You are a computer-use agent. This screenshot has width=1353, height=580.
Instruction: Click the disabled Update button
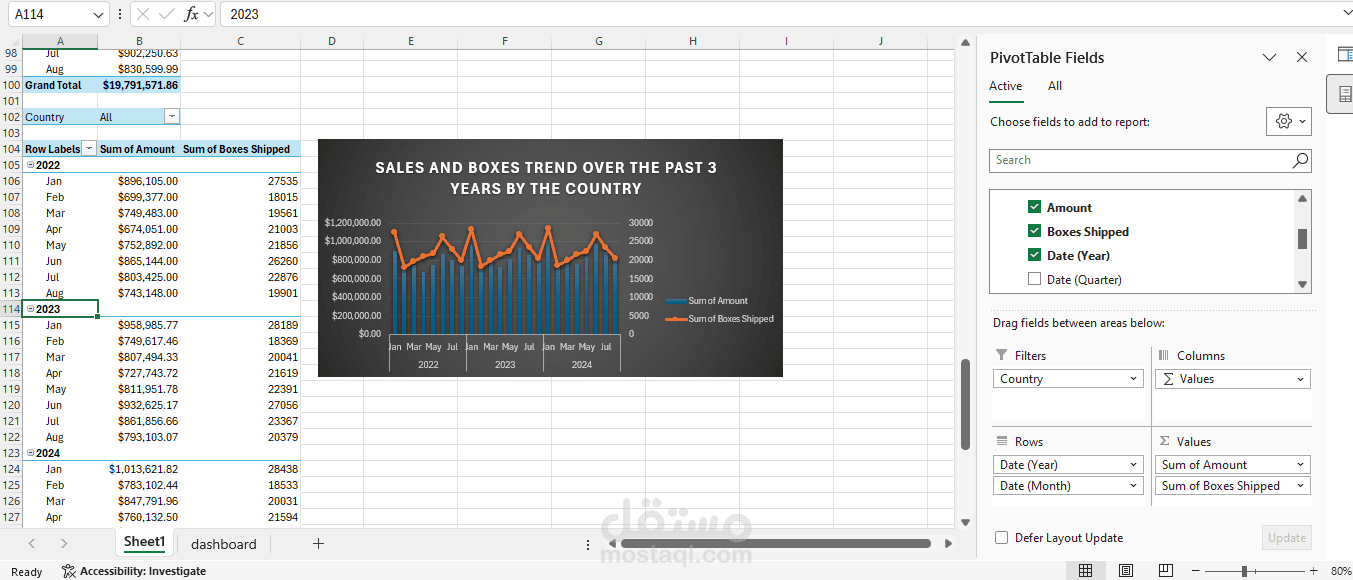coord(1287,537)
